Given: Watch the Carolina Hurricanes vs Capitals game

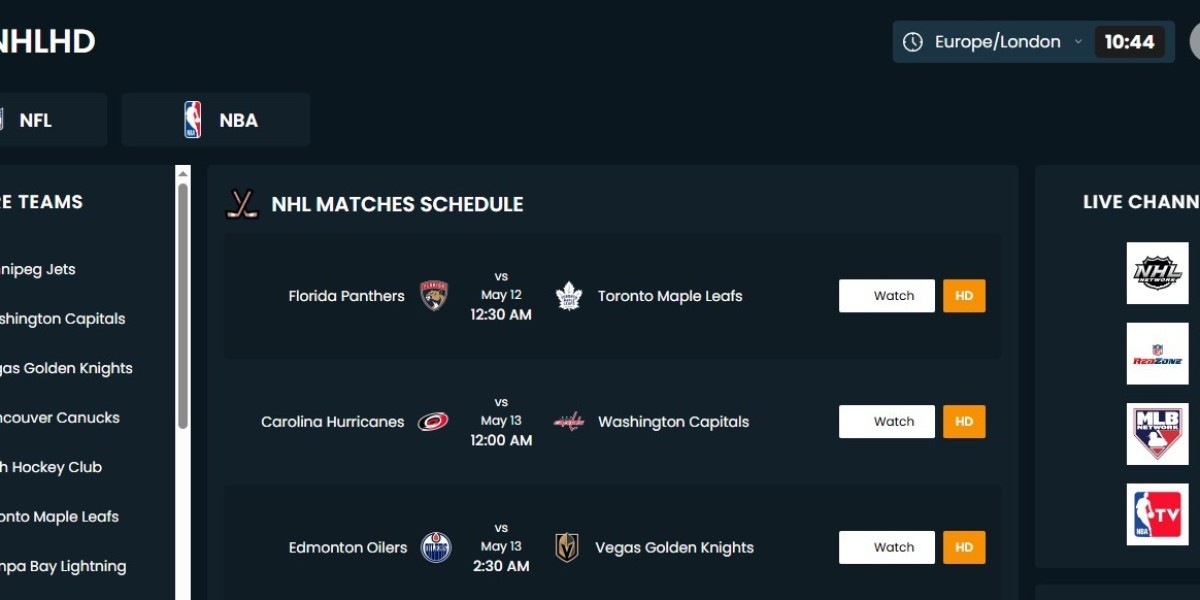Looking at the screenshot, I should click(887, 422).
